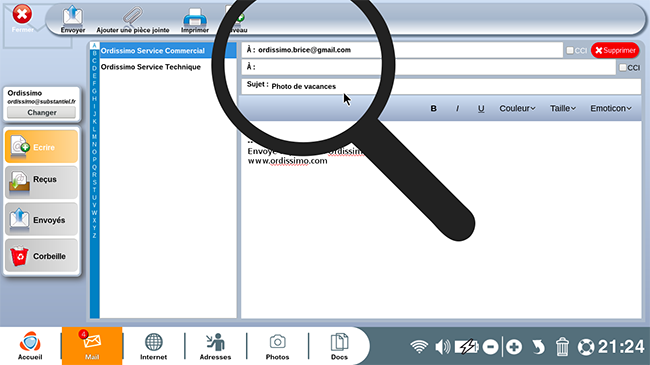Jump to letter S in contact index
This screenshot has width=650, height=365.
click(x=95, y=182)
